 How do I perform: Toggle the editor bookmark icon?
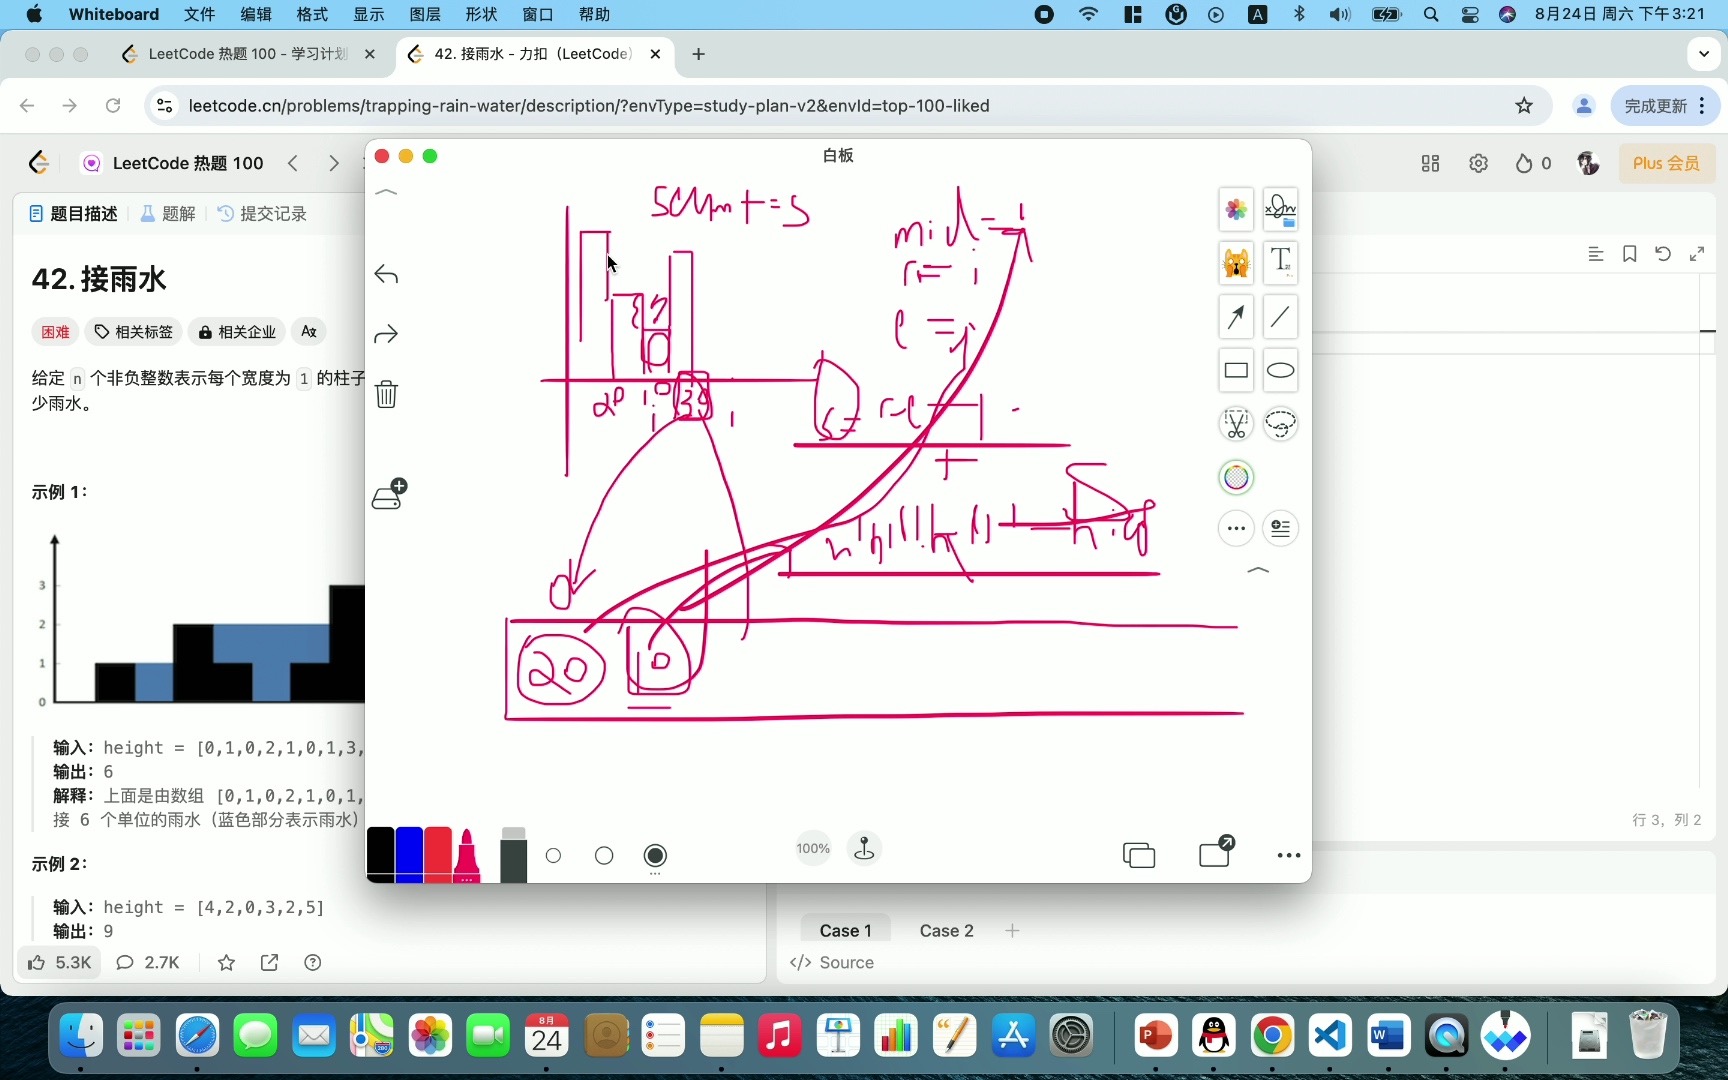pyautogui.click(x=1629, y=254)
